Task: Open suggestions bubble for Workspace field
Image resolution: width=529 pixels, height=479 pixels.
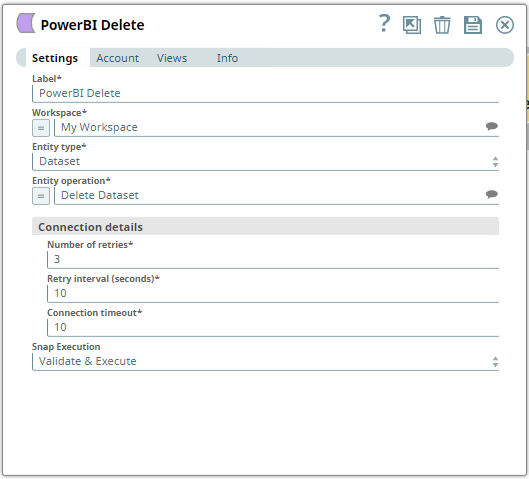Action: click(492, 126)
